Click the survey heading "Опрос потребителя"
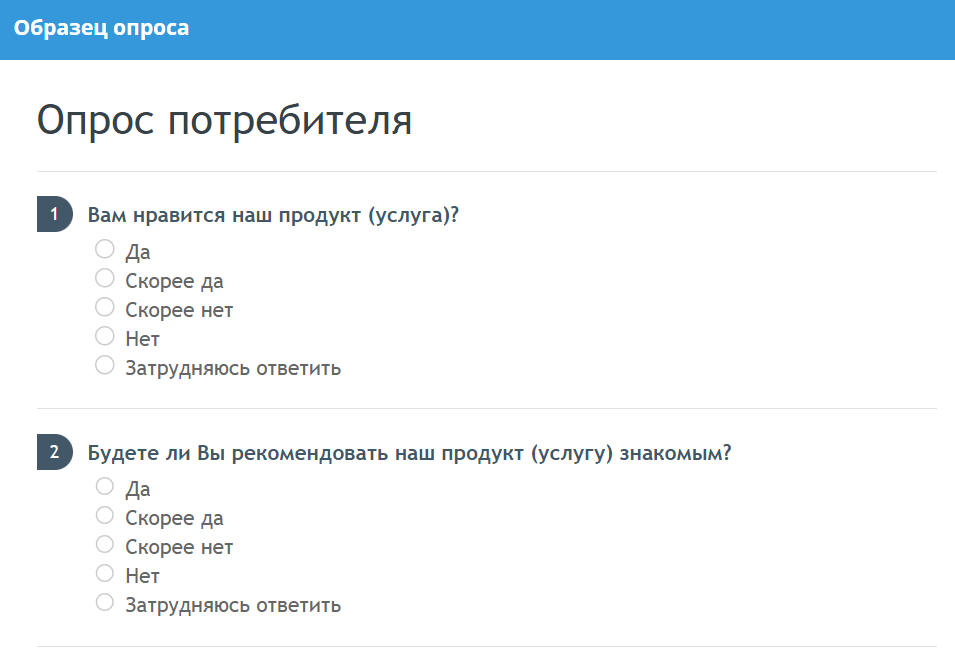Viewport: 955px width, 659px height. coord(225,121)
